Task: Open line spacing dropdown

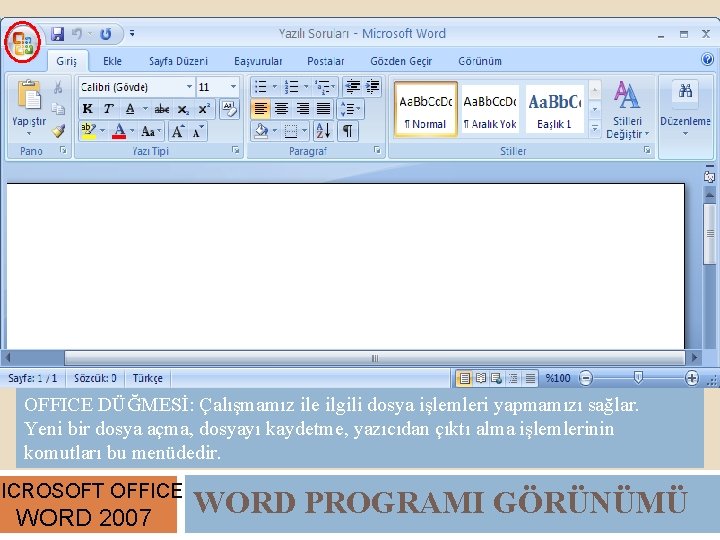Action: point(350,109)
